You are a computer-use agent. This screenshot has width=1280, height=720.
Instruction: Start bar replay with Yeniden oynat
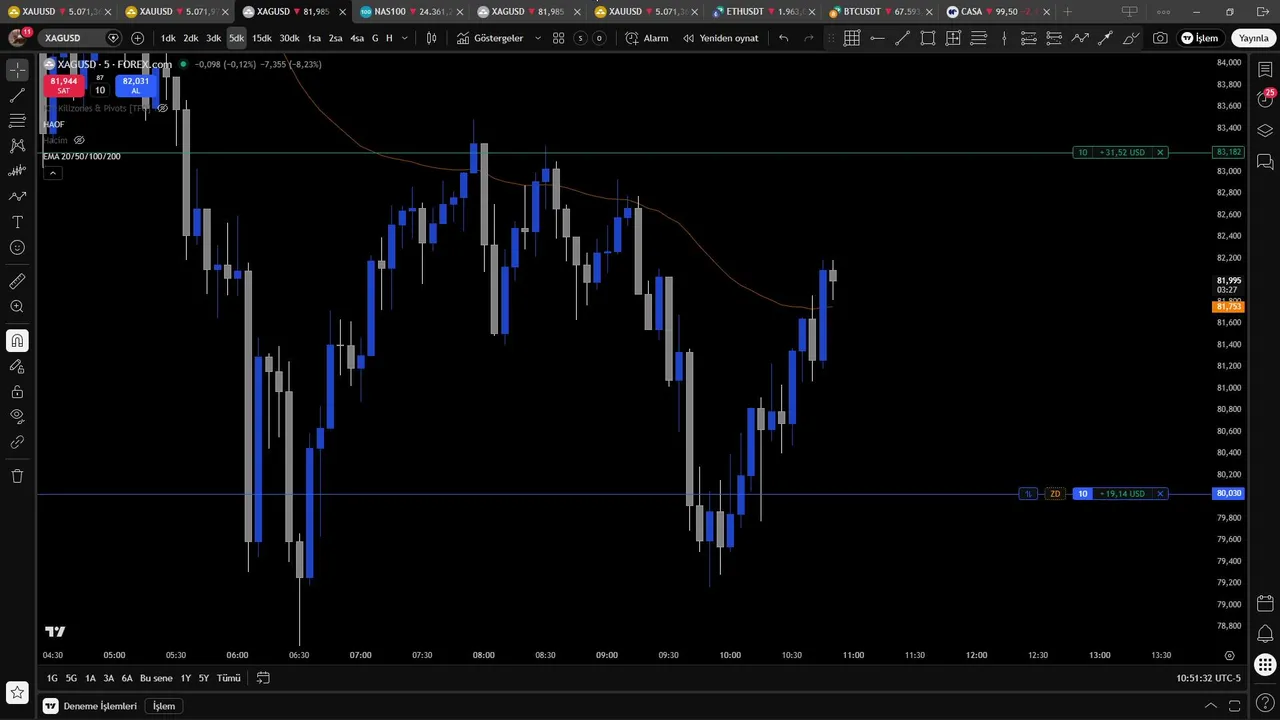[x=720, y=38]
